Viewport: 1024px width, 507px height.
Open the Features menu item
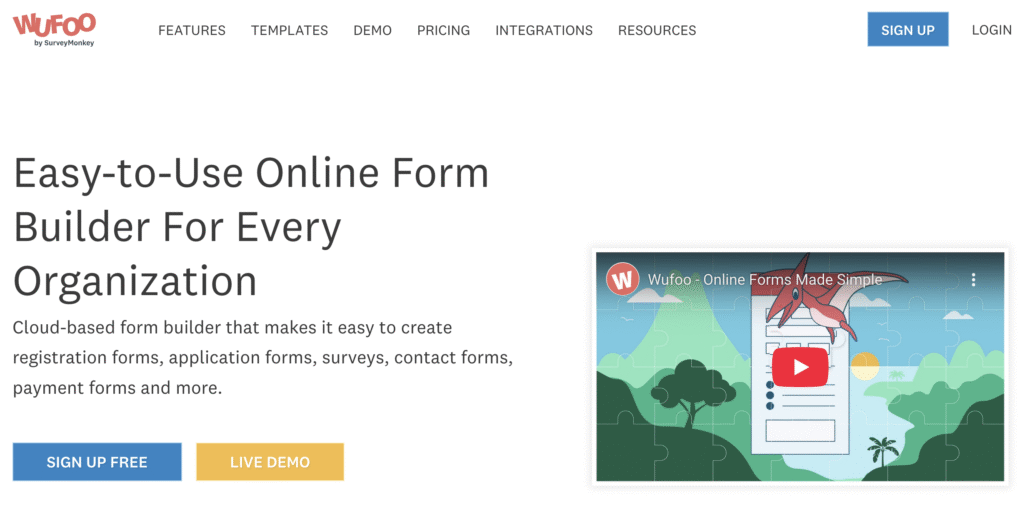coord(192,30)
